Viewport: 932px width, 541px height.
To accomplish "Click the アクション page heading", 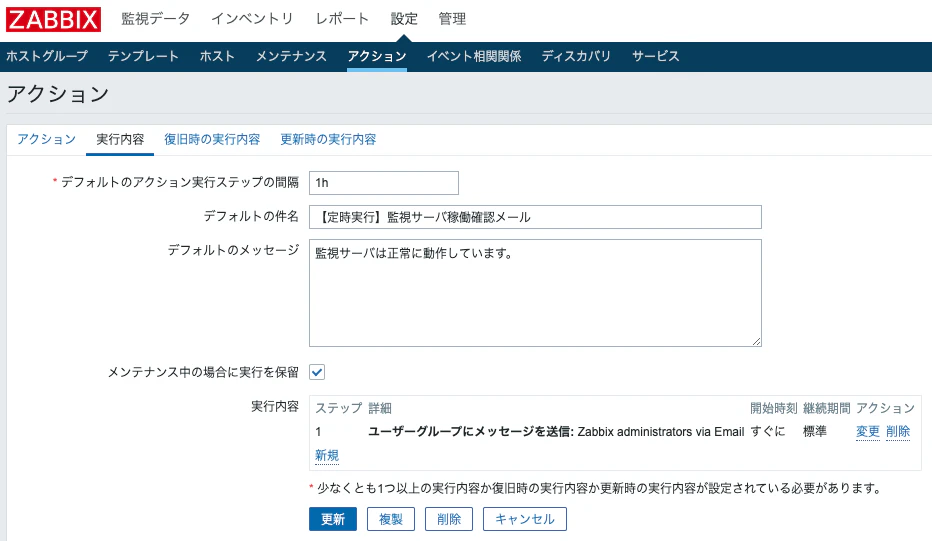I will click(x=58, y=94).
